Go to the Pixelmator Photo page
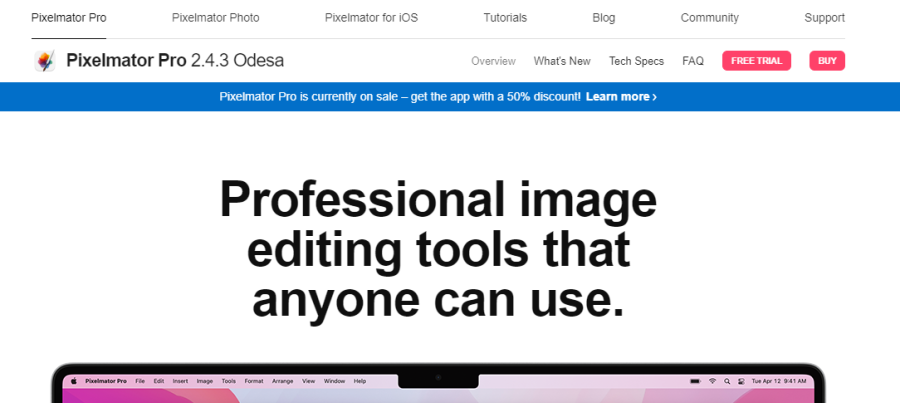The height and width of the screenshot is (403, 900). point(216,18)
